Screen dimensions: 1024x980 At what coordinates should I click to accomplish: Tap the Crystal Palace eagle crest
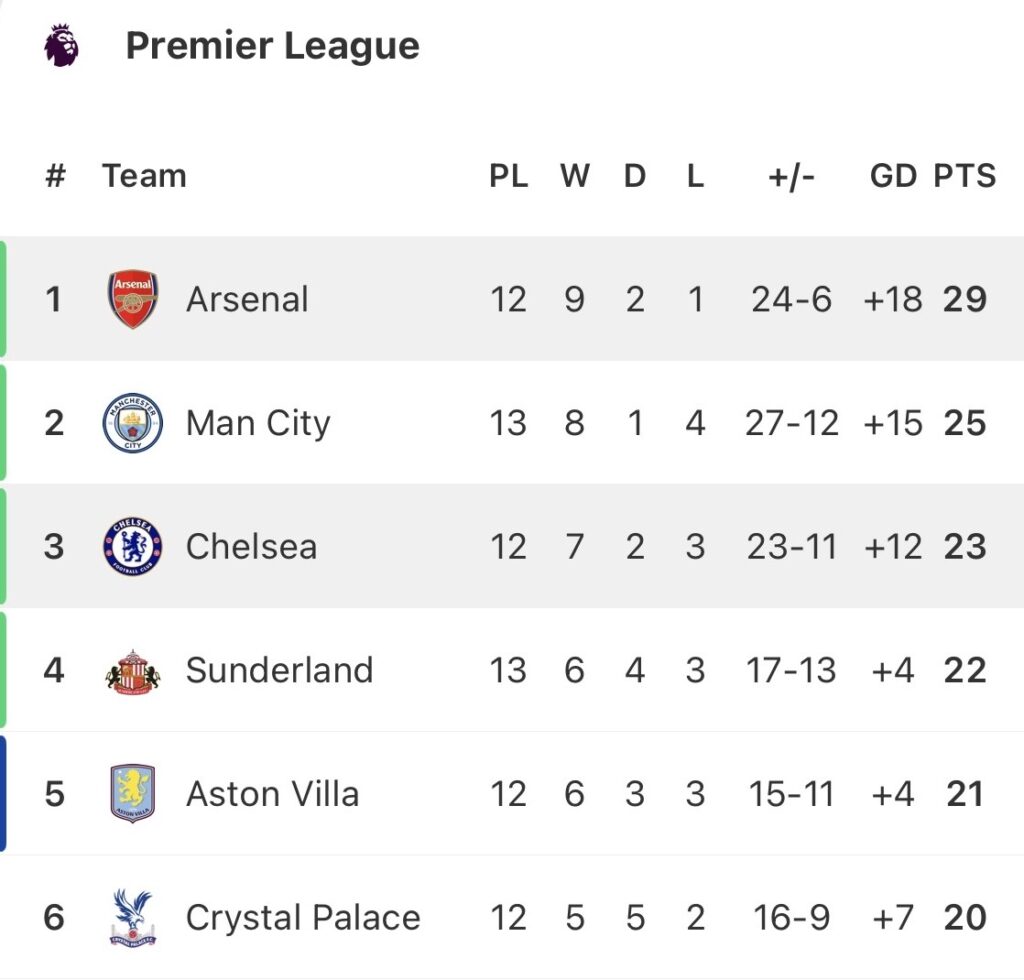133,917
